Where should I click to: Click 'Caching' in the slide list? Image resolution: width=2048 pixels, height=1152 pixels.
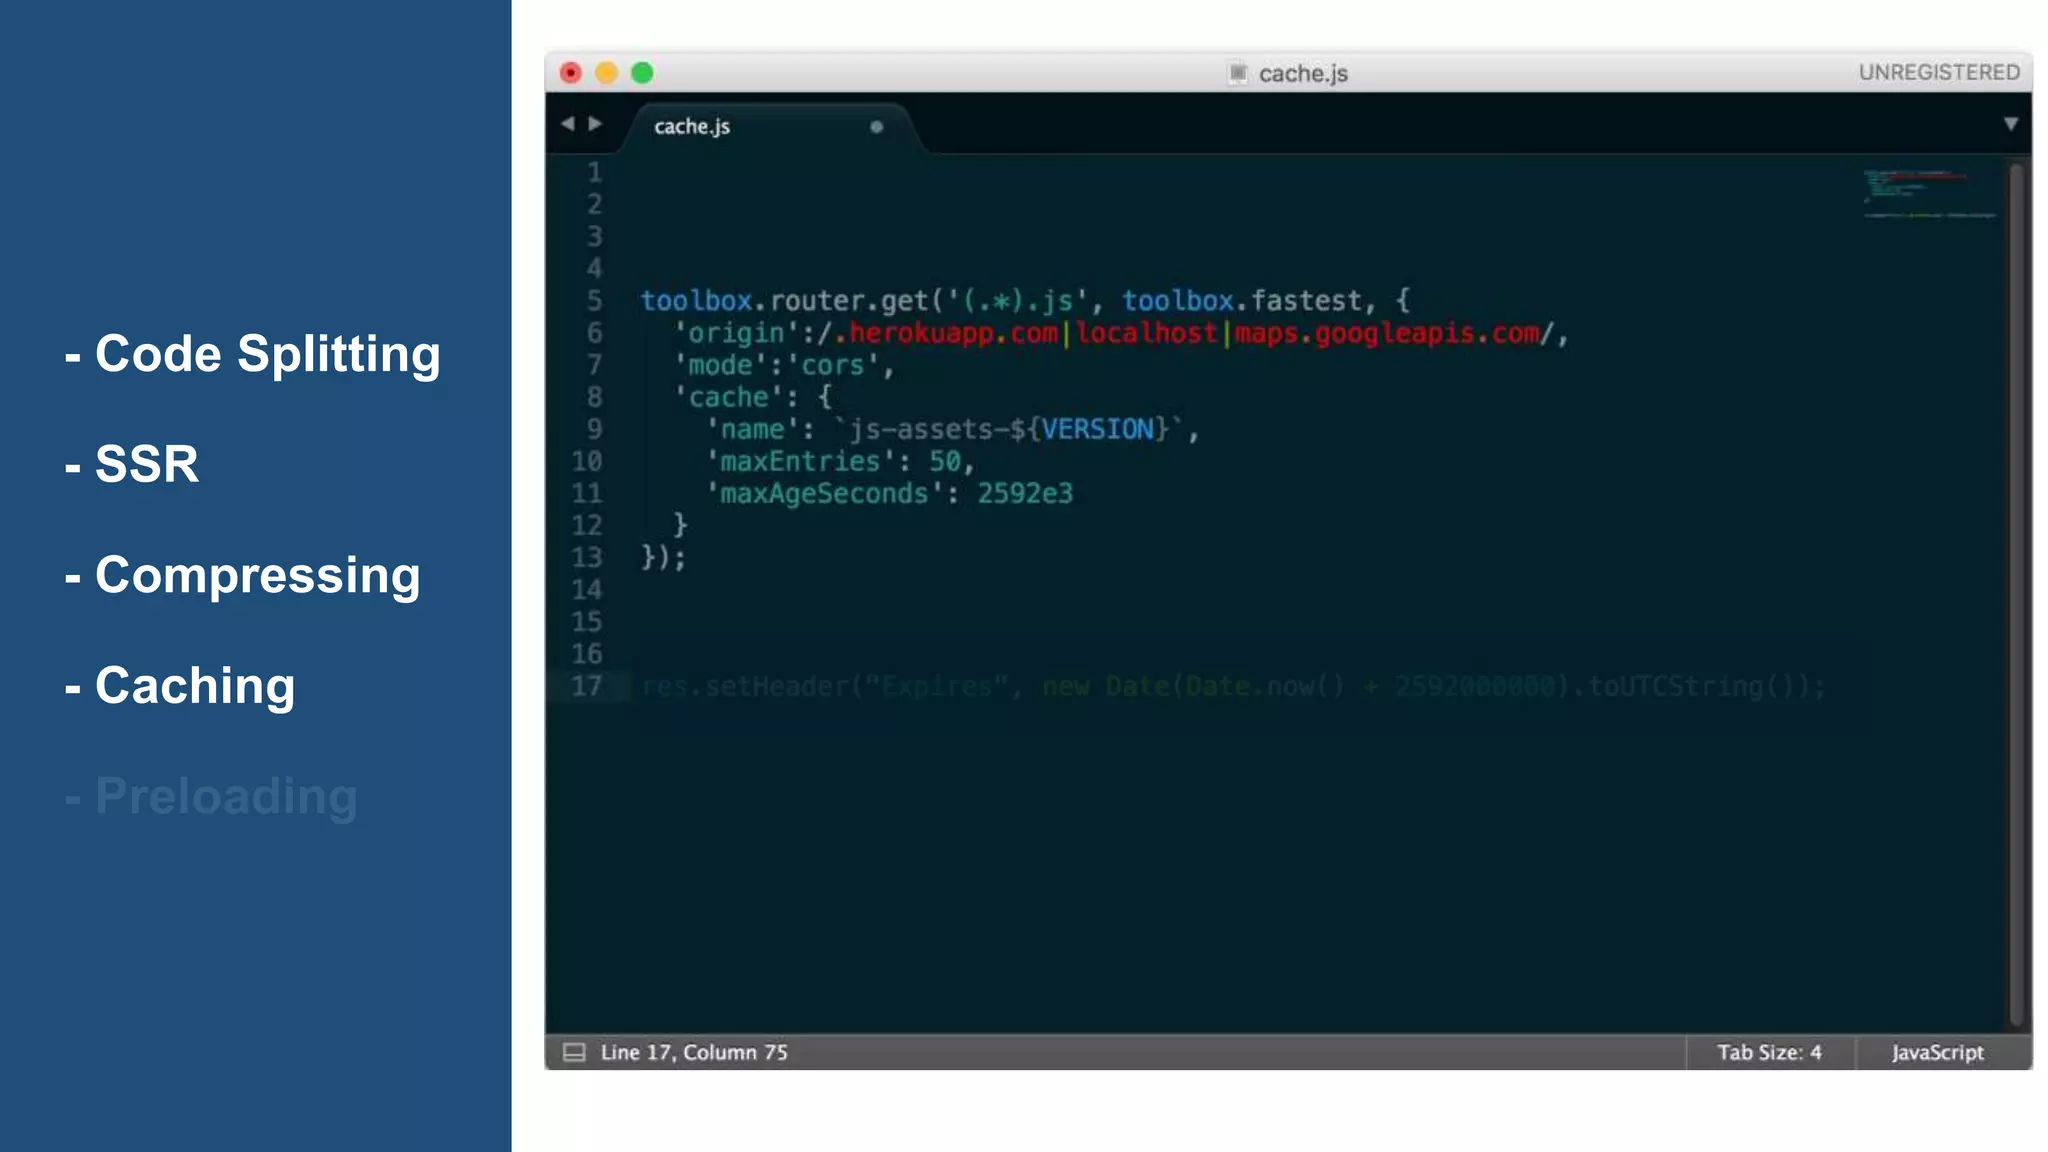click(x=195, y=686)
